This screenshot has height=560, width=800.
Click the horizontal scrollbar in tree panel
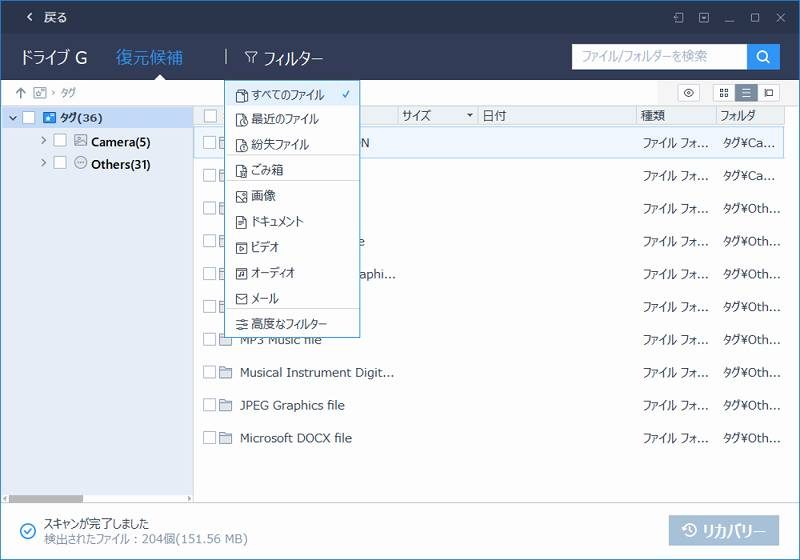tap(45, 498)
